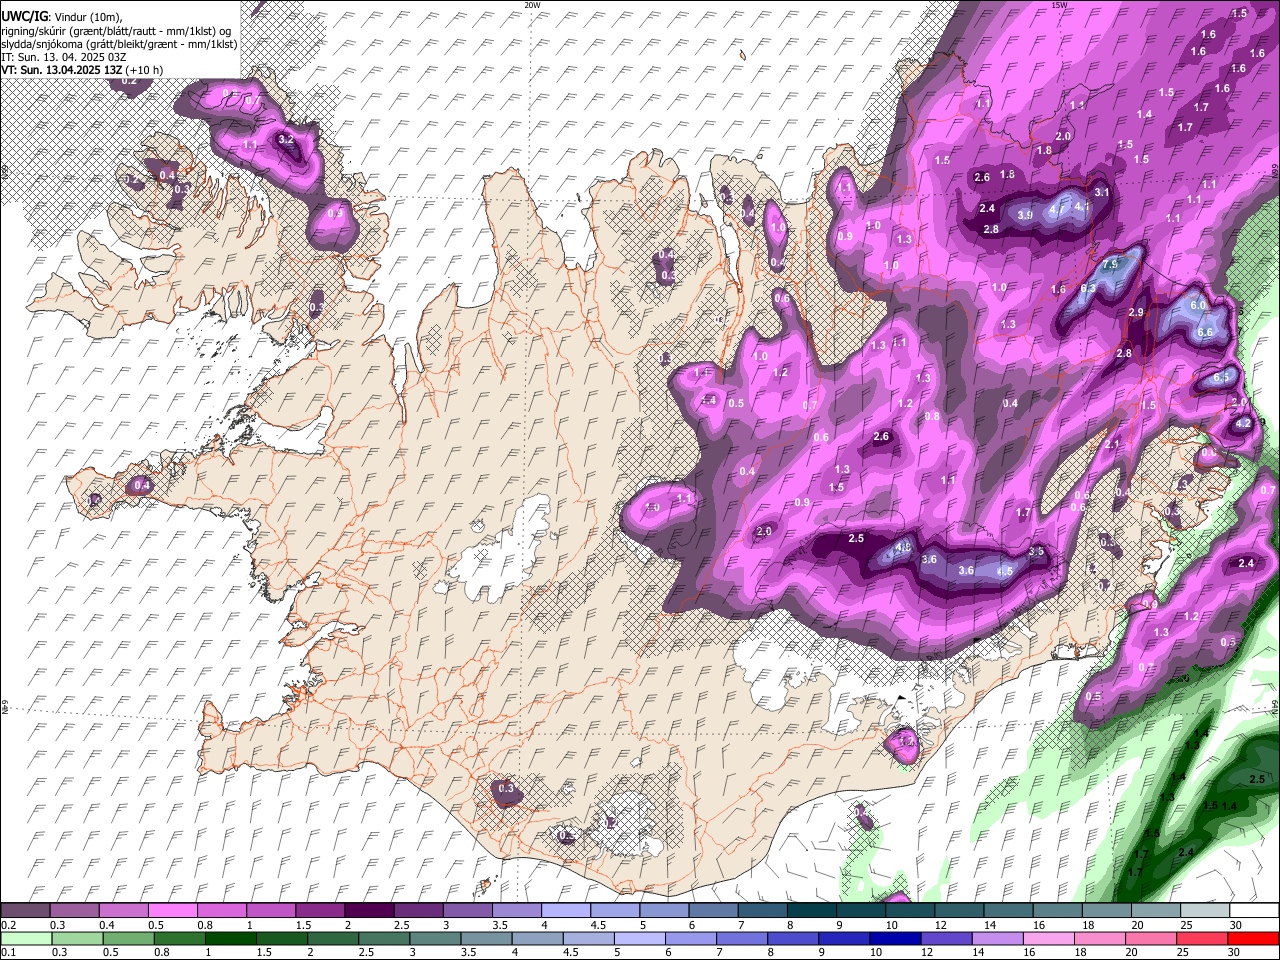Click the 'rigning/skúrir' legend description line
Screen dimensions: 1280x960
tap(118, 31)
